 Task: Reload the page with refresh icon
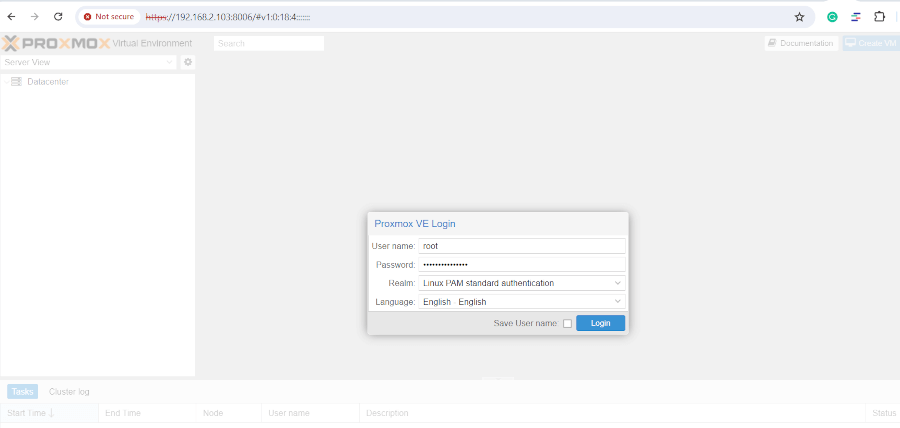click(58, 17)
